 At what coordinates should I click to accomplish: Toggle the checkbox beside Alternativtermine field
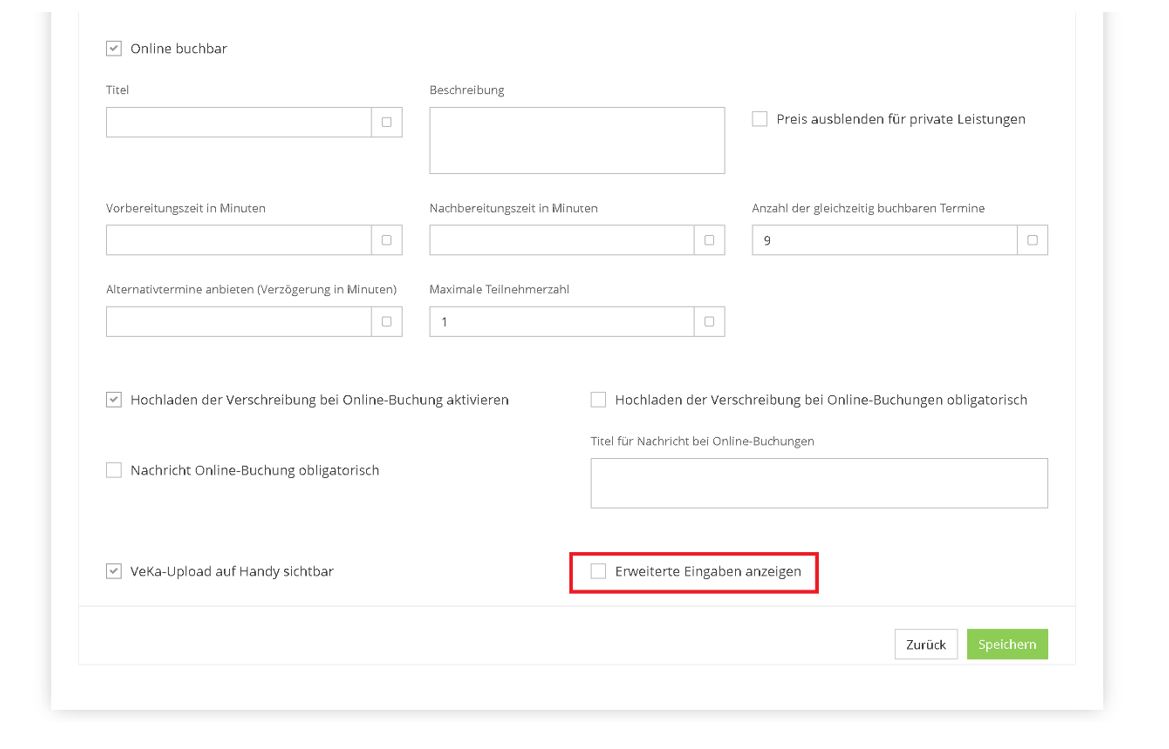[x=386, y=322]
